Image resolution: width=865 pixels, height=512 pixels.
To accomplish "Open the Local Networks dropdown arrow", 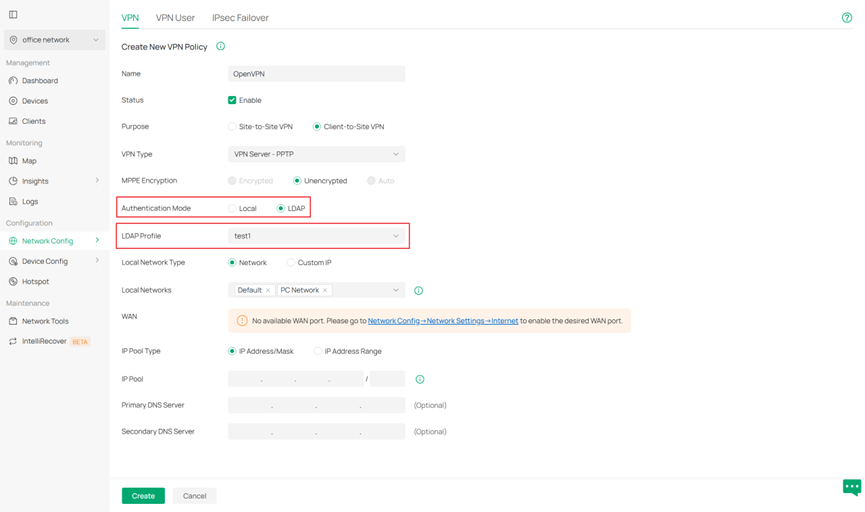I will click(396, 290).
